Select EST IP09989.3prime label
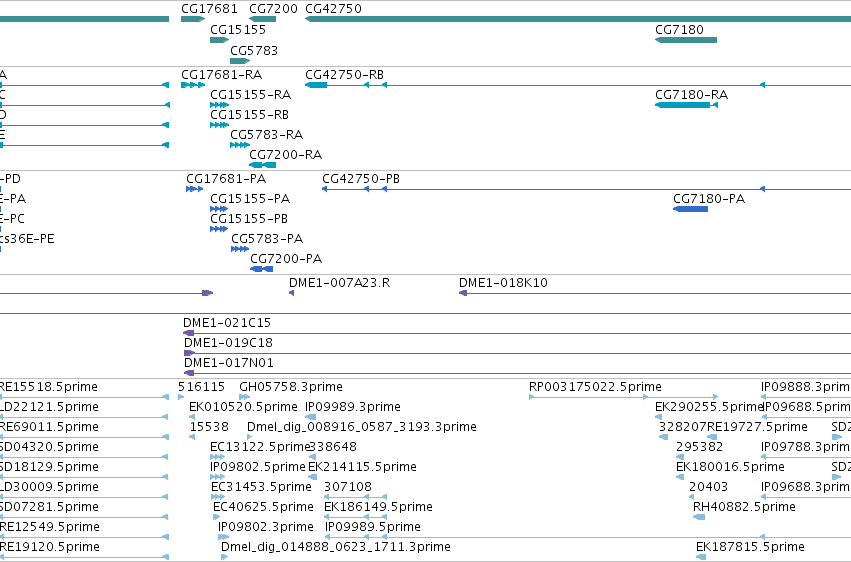 tap(353, 407)
